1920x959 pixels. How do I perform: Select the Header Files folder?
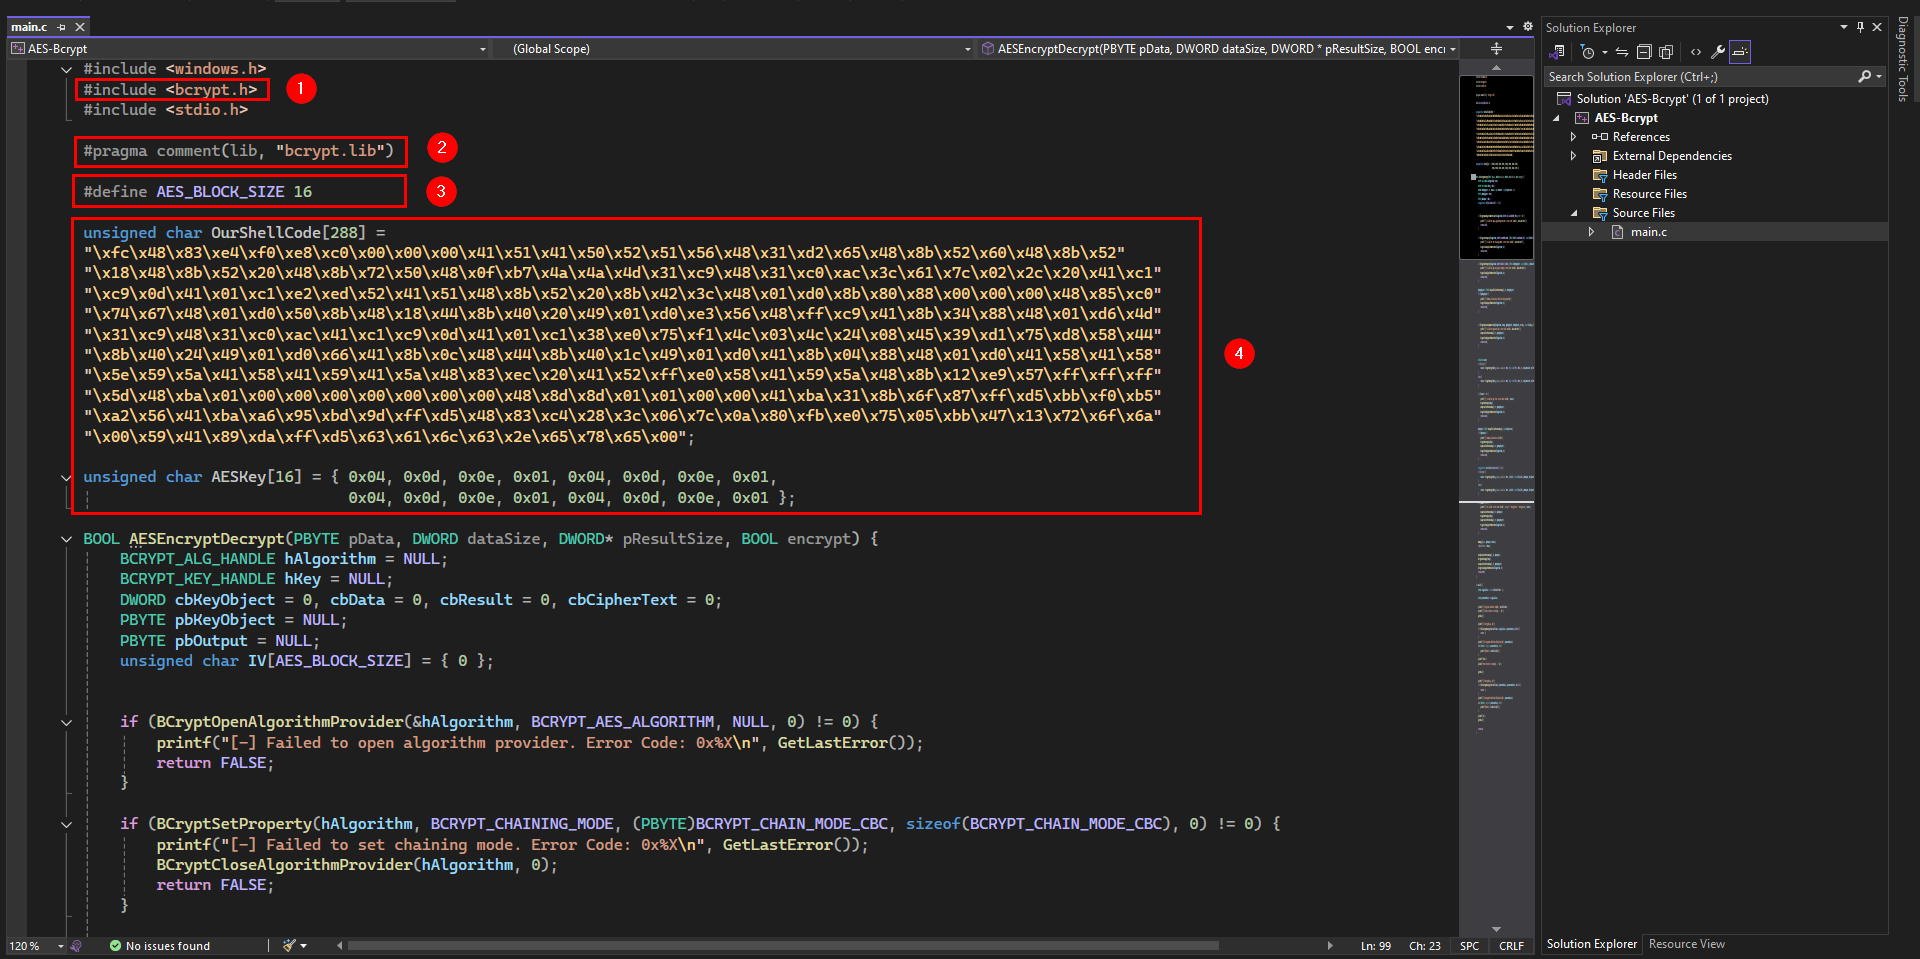1644,175
